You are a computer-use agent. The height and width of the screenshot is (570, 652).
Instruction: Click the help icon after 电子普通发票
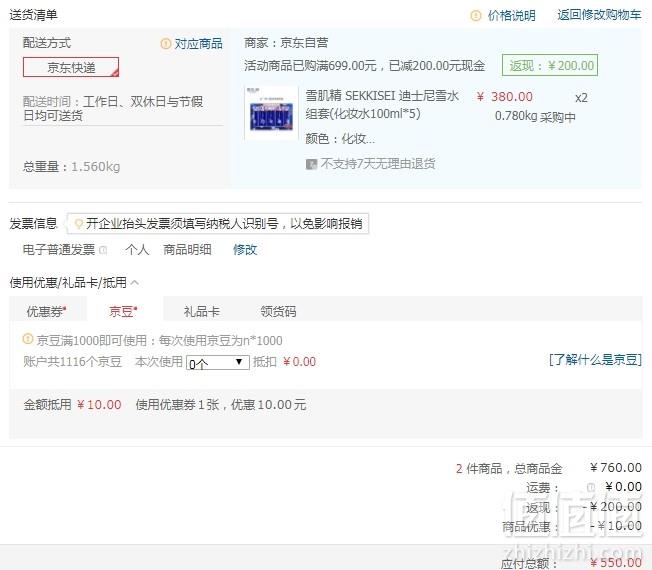click(103, 250)
